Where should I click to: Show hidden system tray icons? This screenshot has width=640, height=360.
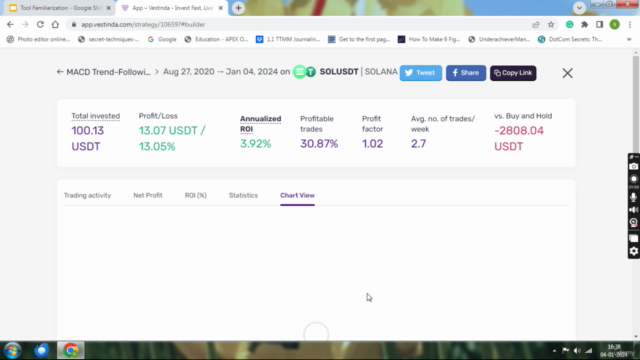click(x=554, y=351)
